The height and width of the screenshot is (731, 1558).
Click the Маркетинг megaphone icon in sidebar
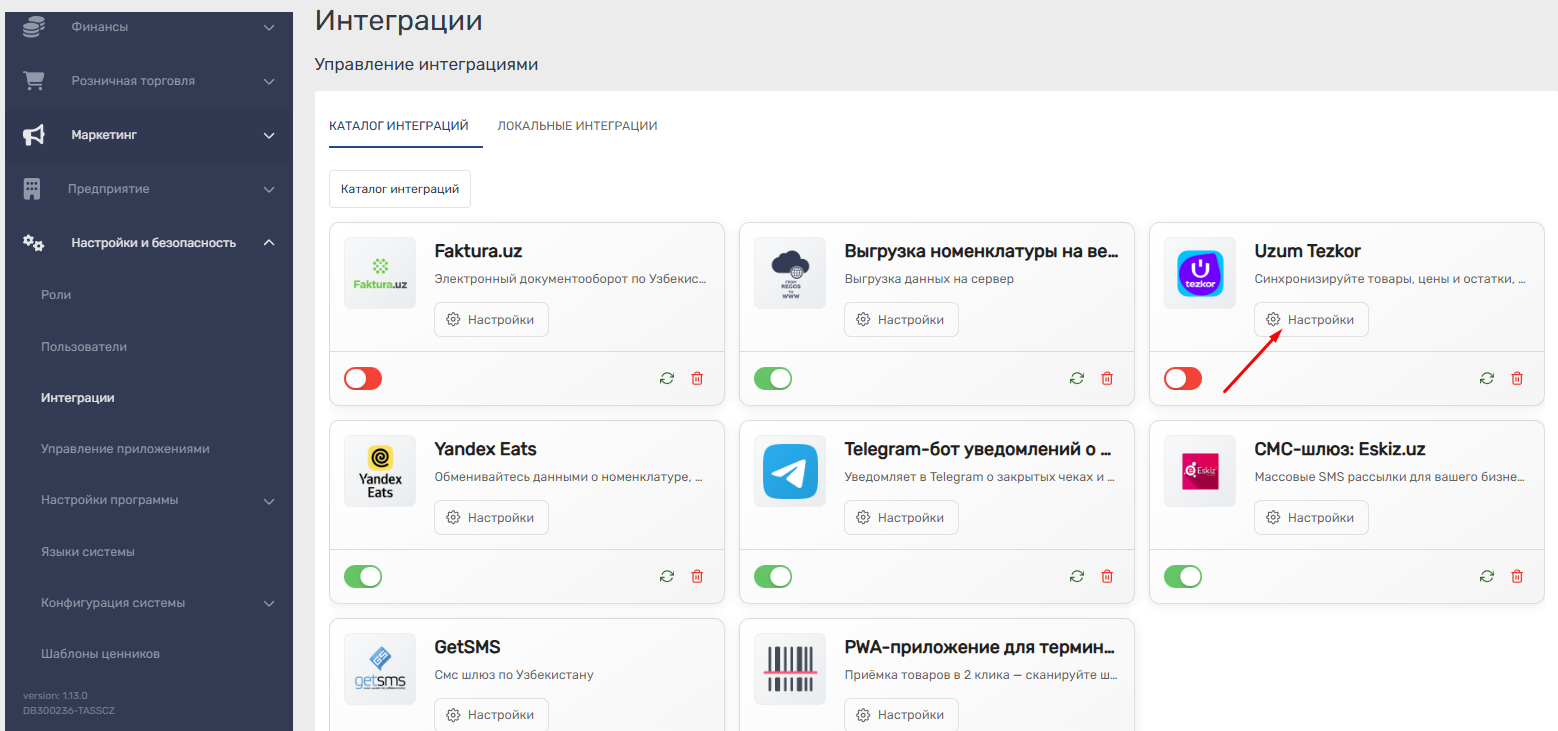34,135
